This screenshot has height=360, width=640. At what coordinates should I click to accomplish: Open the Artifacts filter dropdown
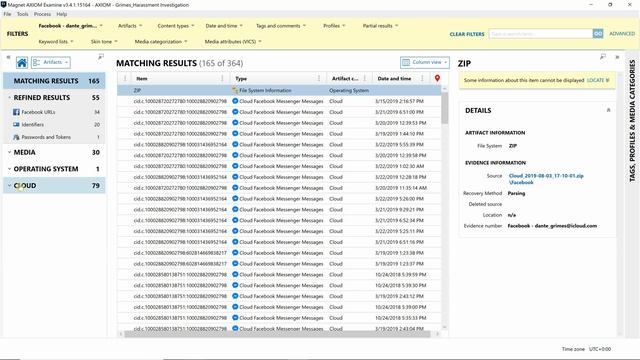(130, 26)
